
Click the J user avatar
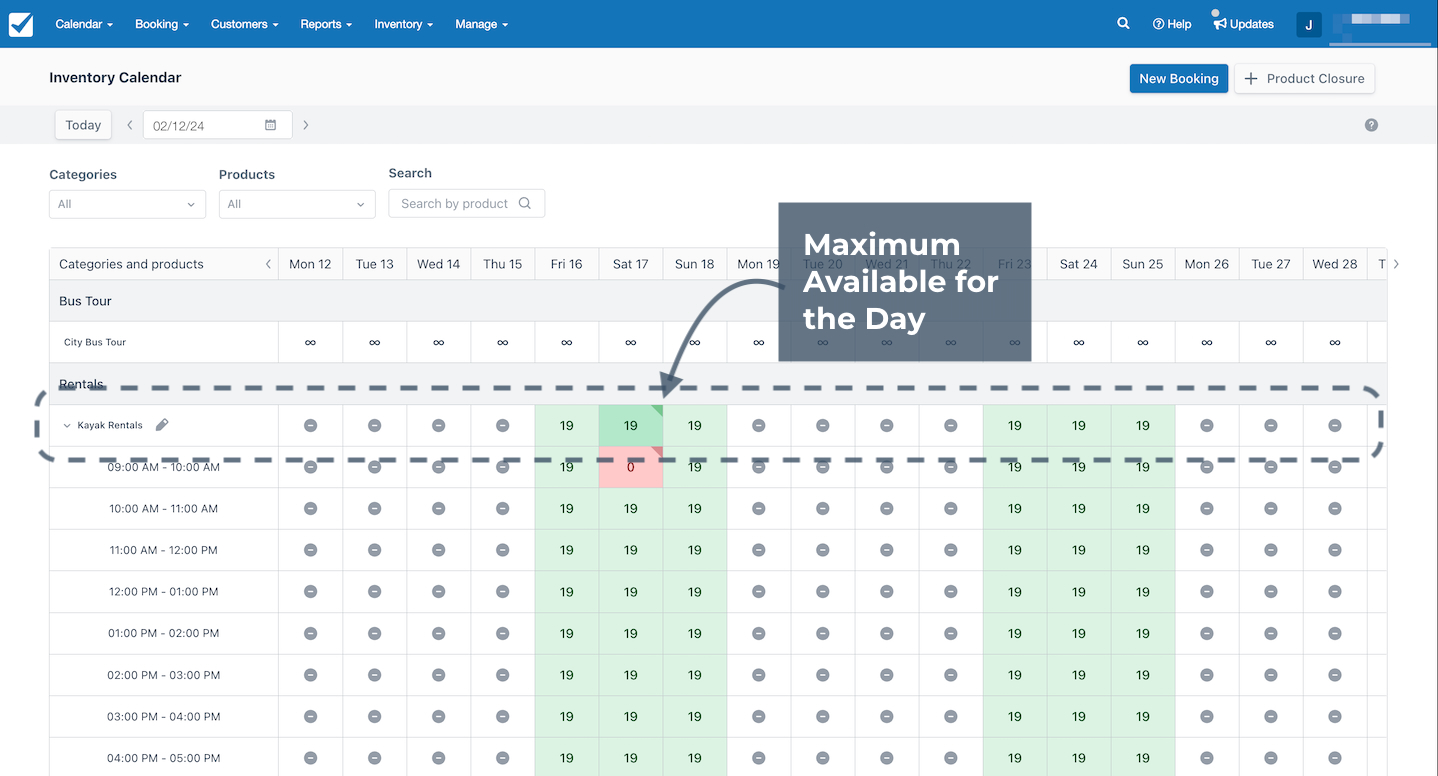coord(1309,25)
